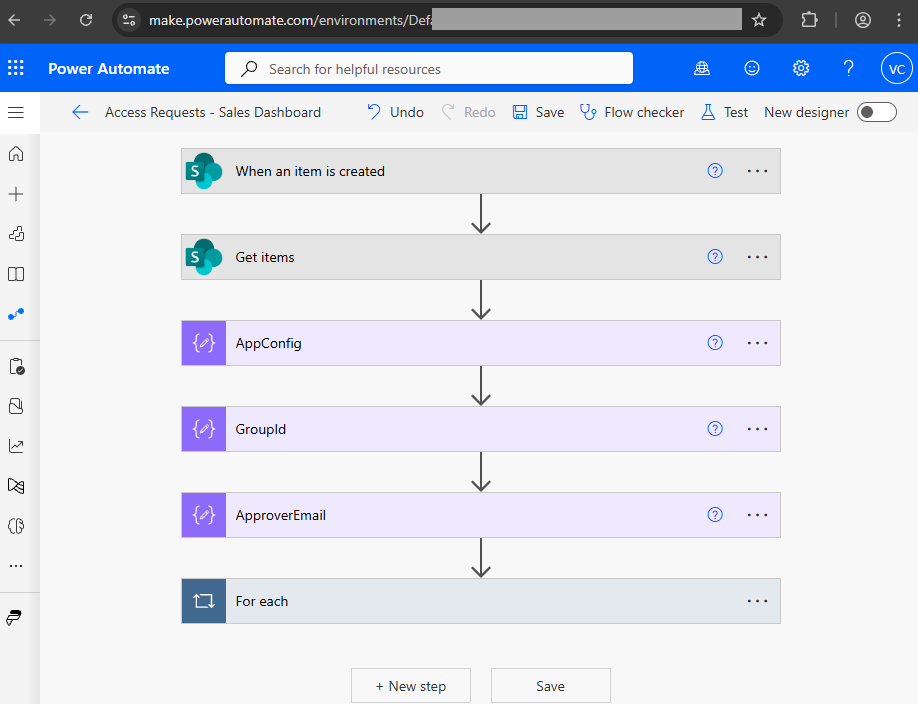The image size is (918, 704).
Task: Open Home in the left sidebar
Action: coord(16,153)
